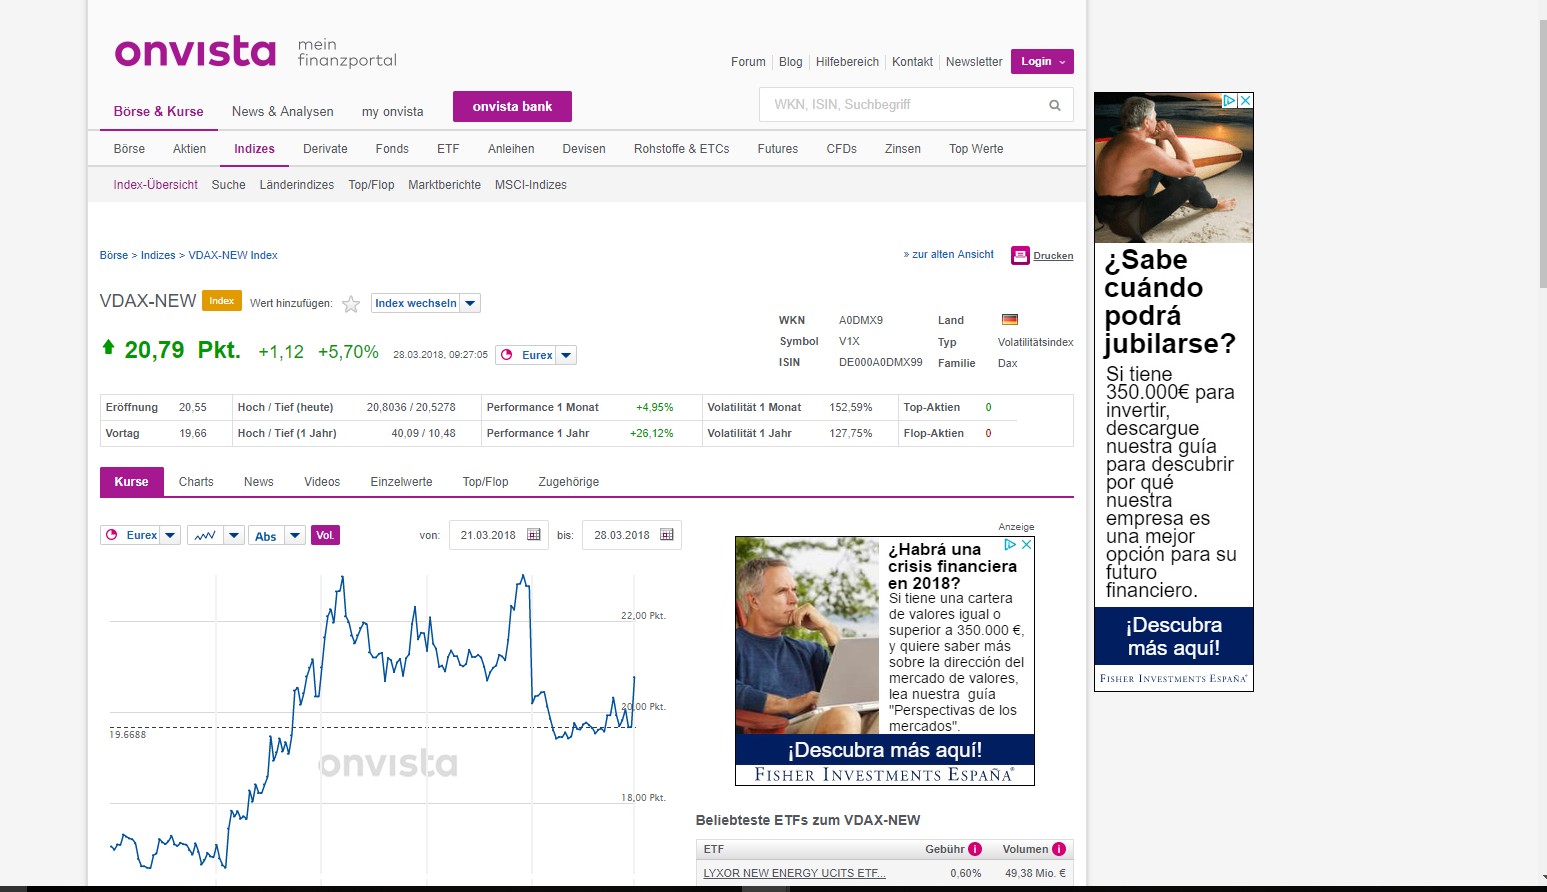Open the 'bis' date calendar picker
The width and height of the screenshot is (1547, 892).
tap(667, 535)
